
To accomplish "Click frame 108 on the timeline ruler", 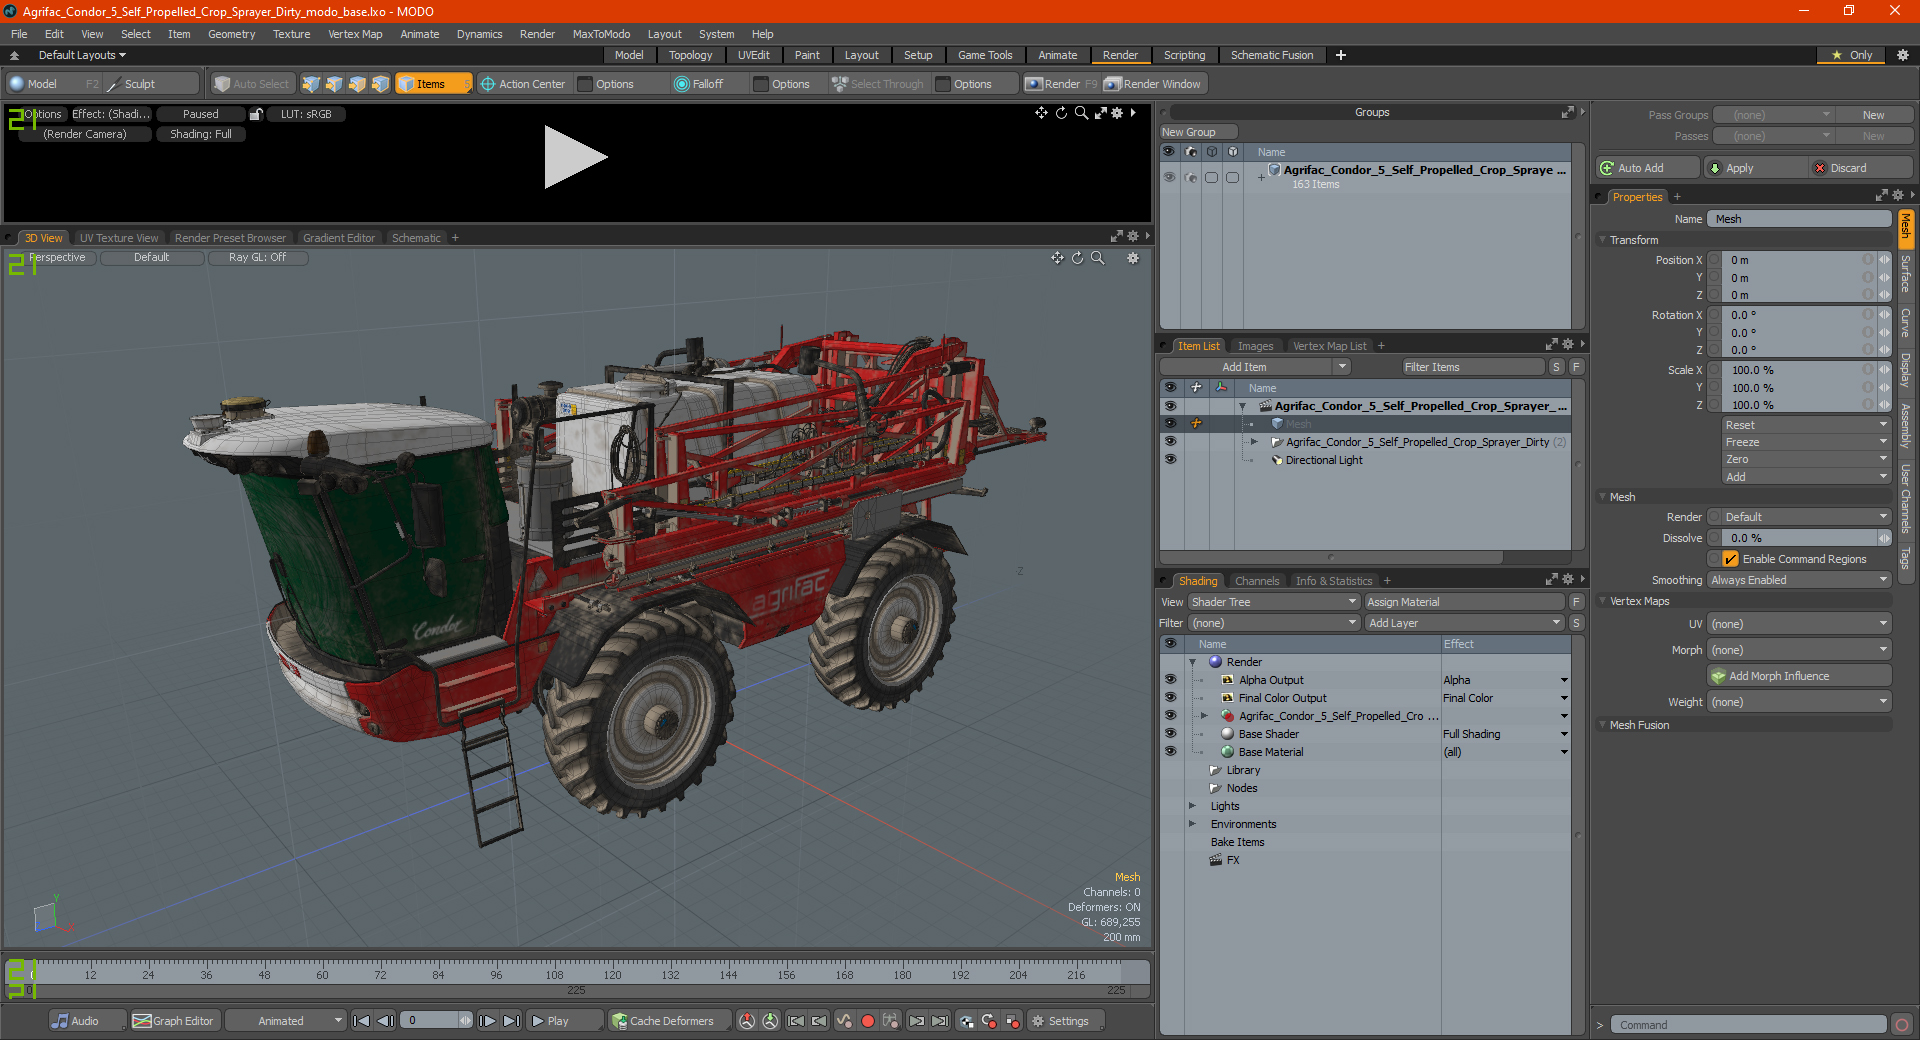I will point(554,974).
